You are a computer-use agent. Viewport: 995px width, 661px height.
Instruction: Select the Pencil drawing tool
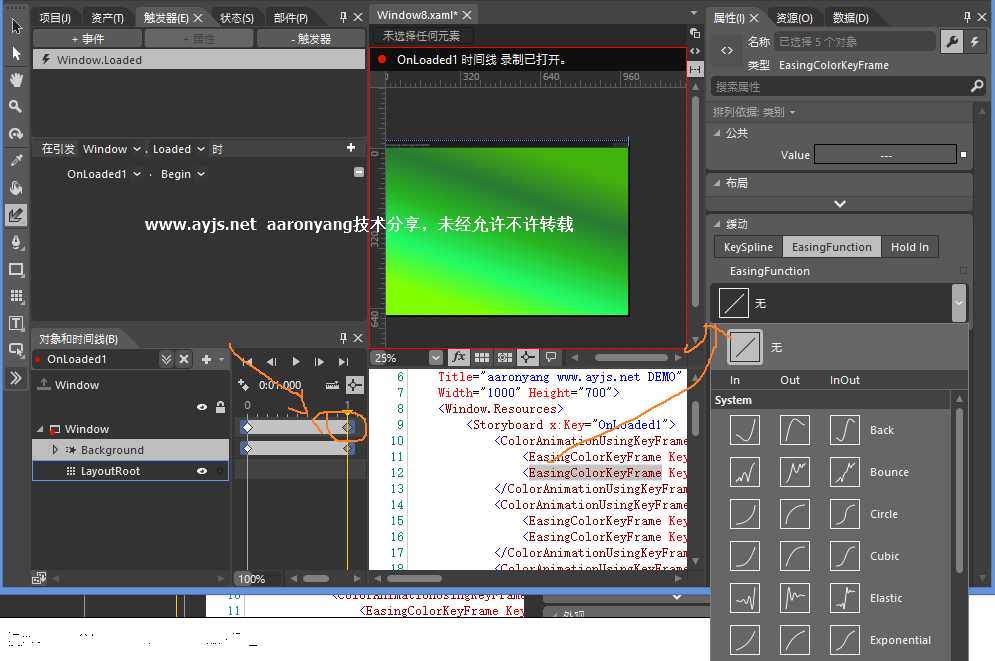point(16,215)
